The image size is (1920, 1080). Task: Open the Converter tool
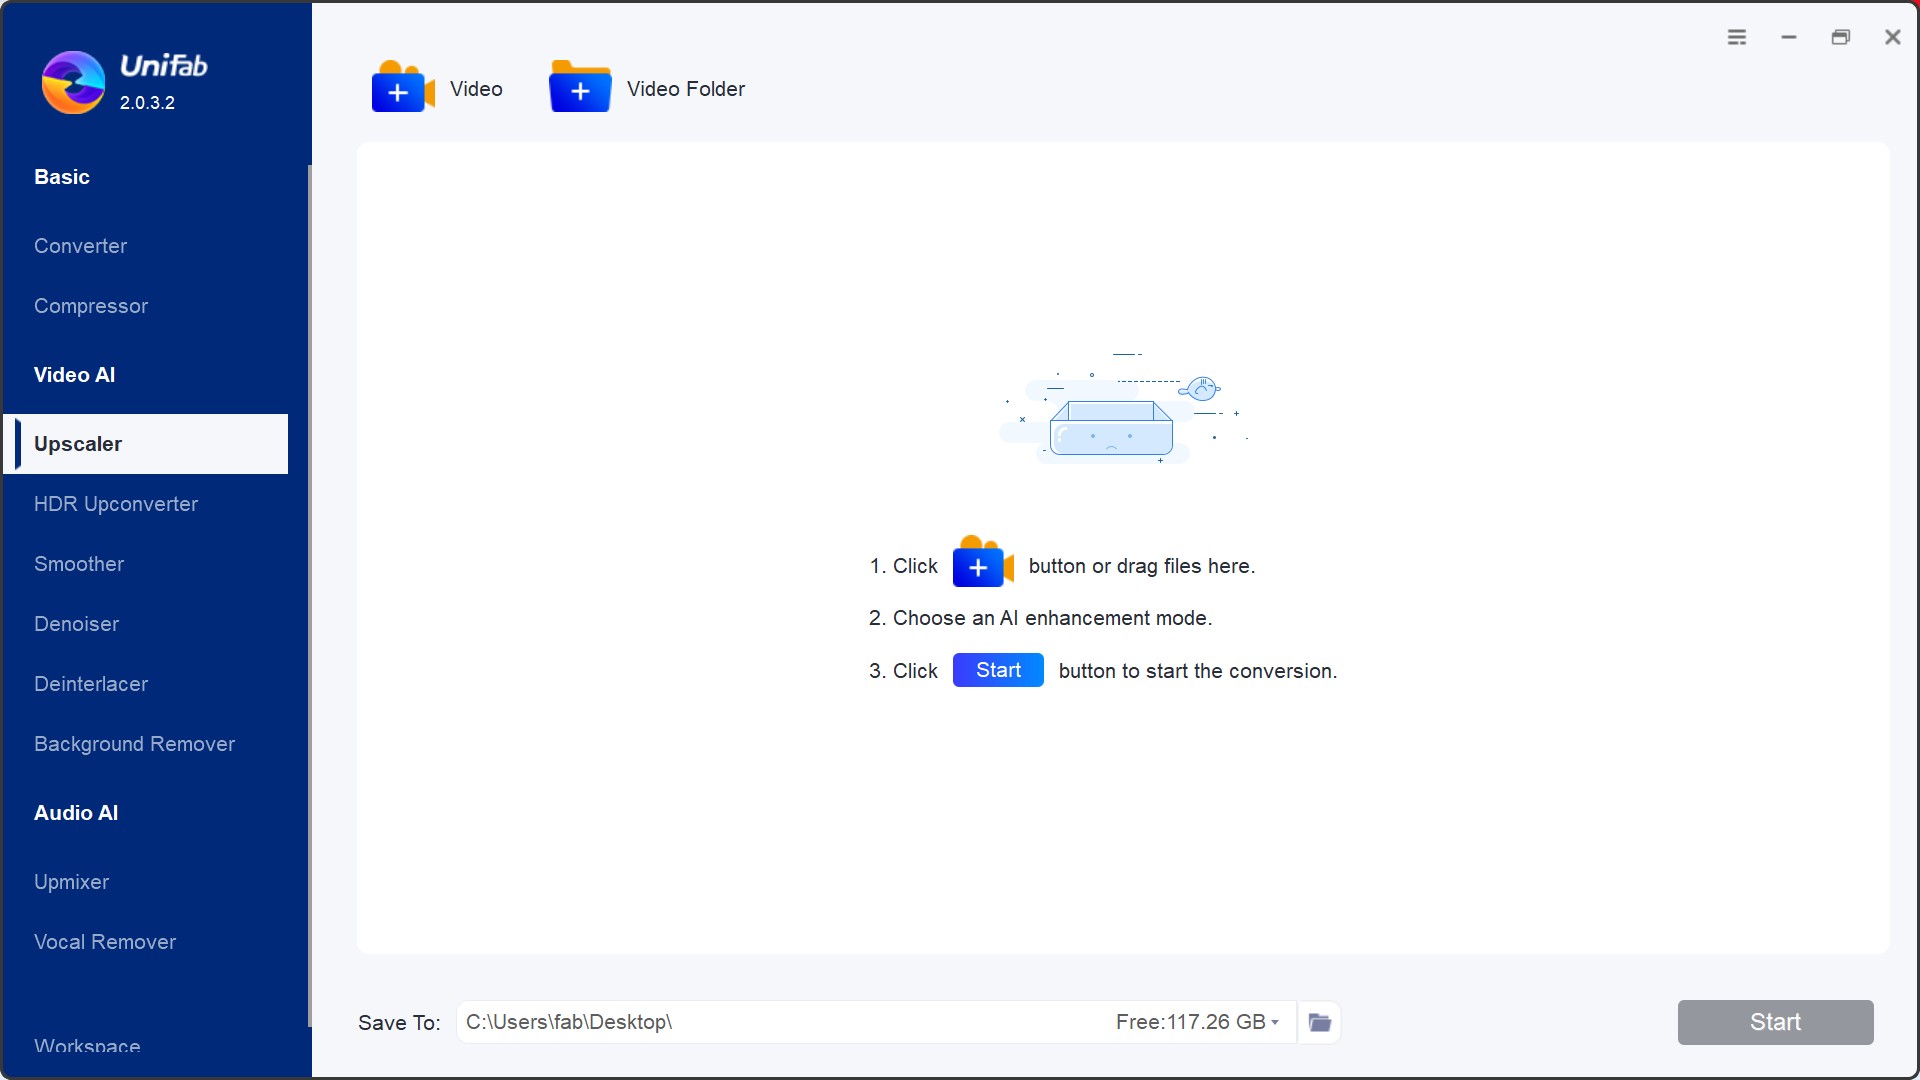[x=80, y=245]
